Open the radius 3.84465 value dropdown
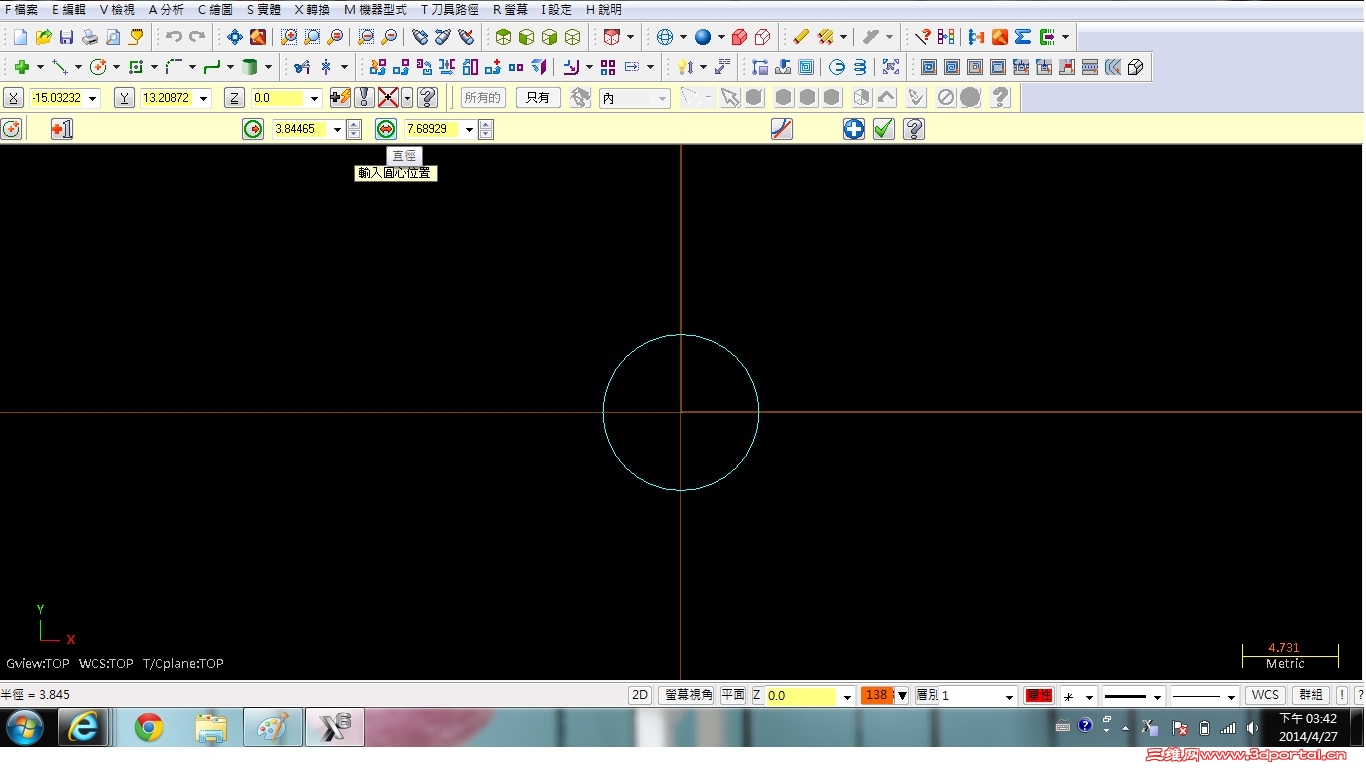This screenshot has width=1366, height=768. (336, 129)
